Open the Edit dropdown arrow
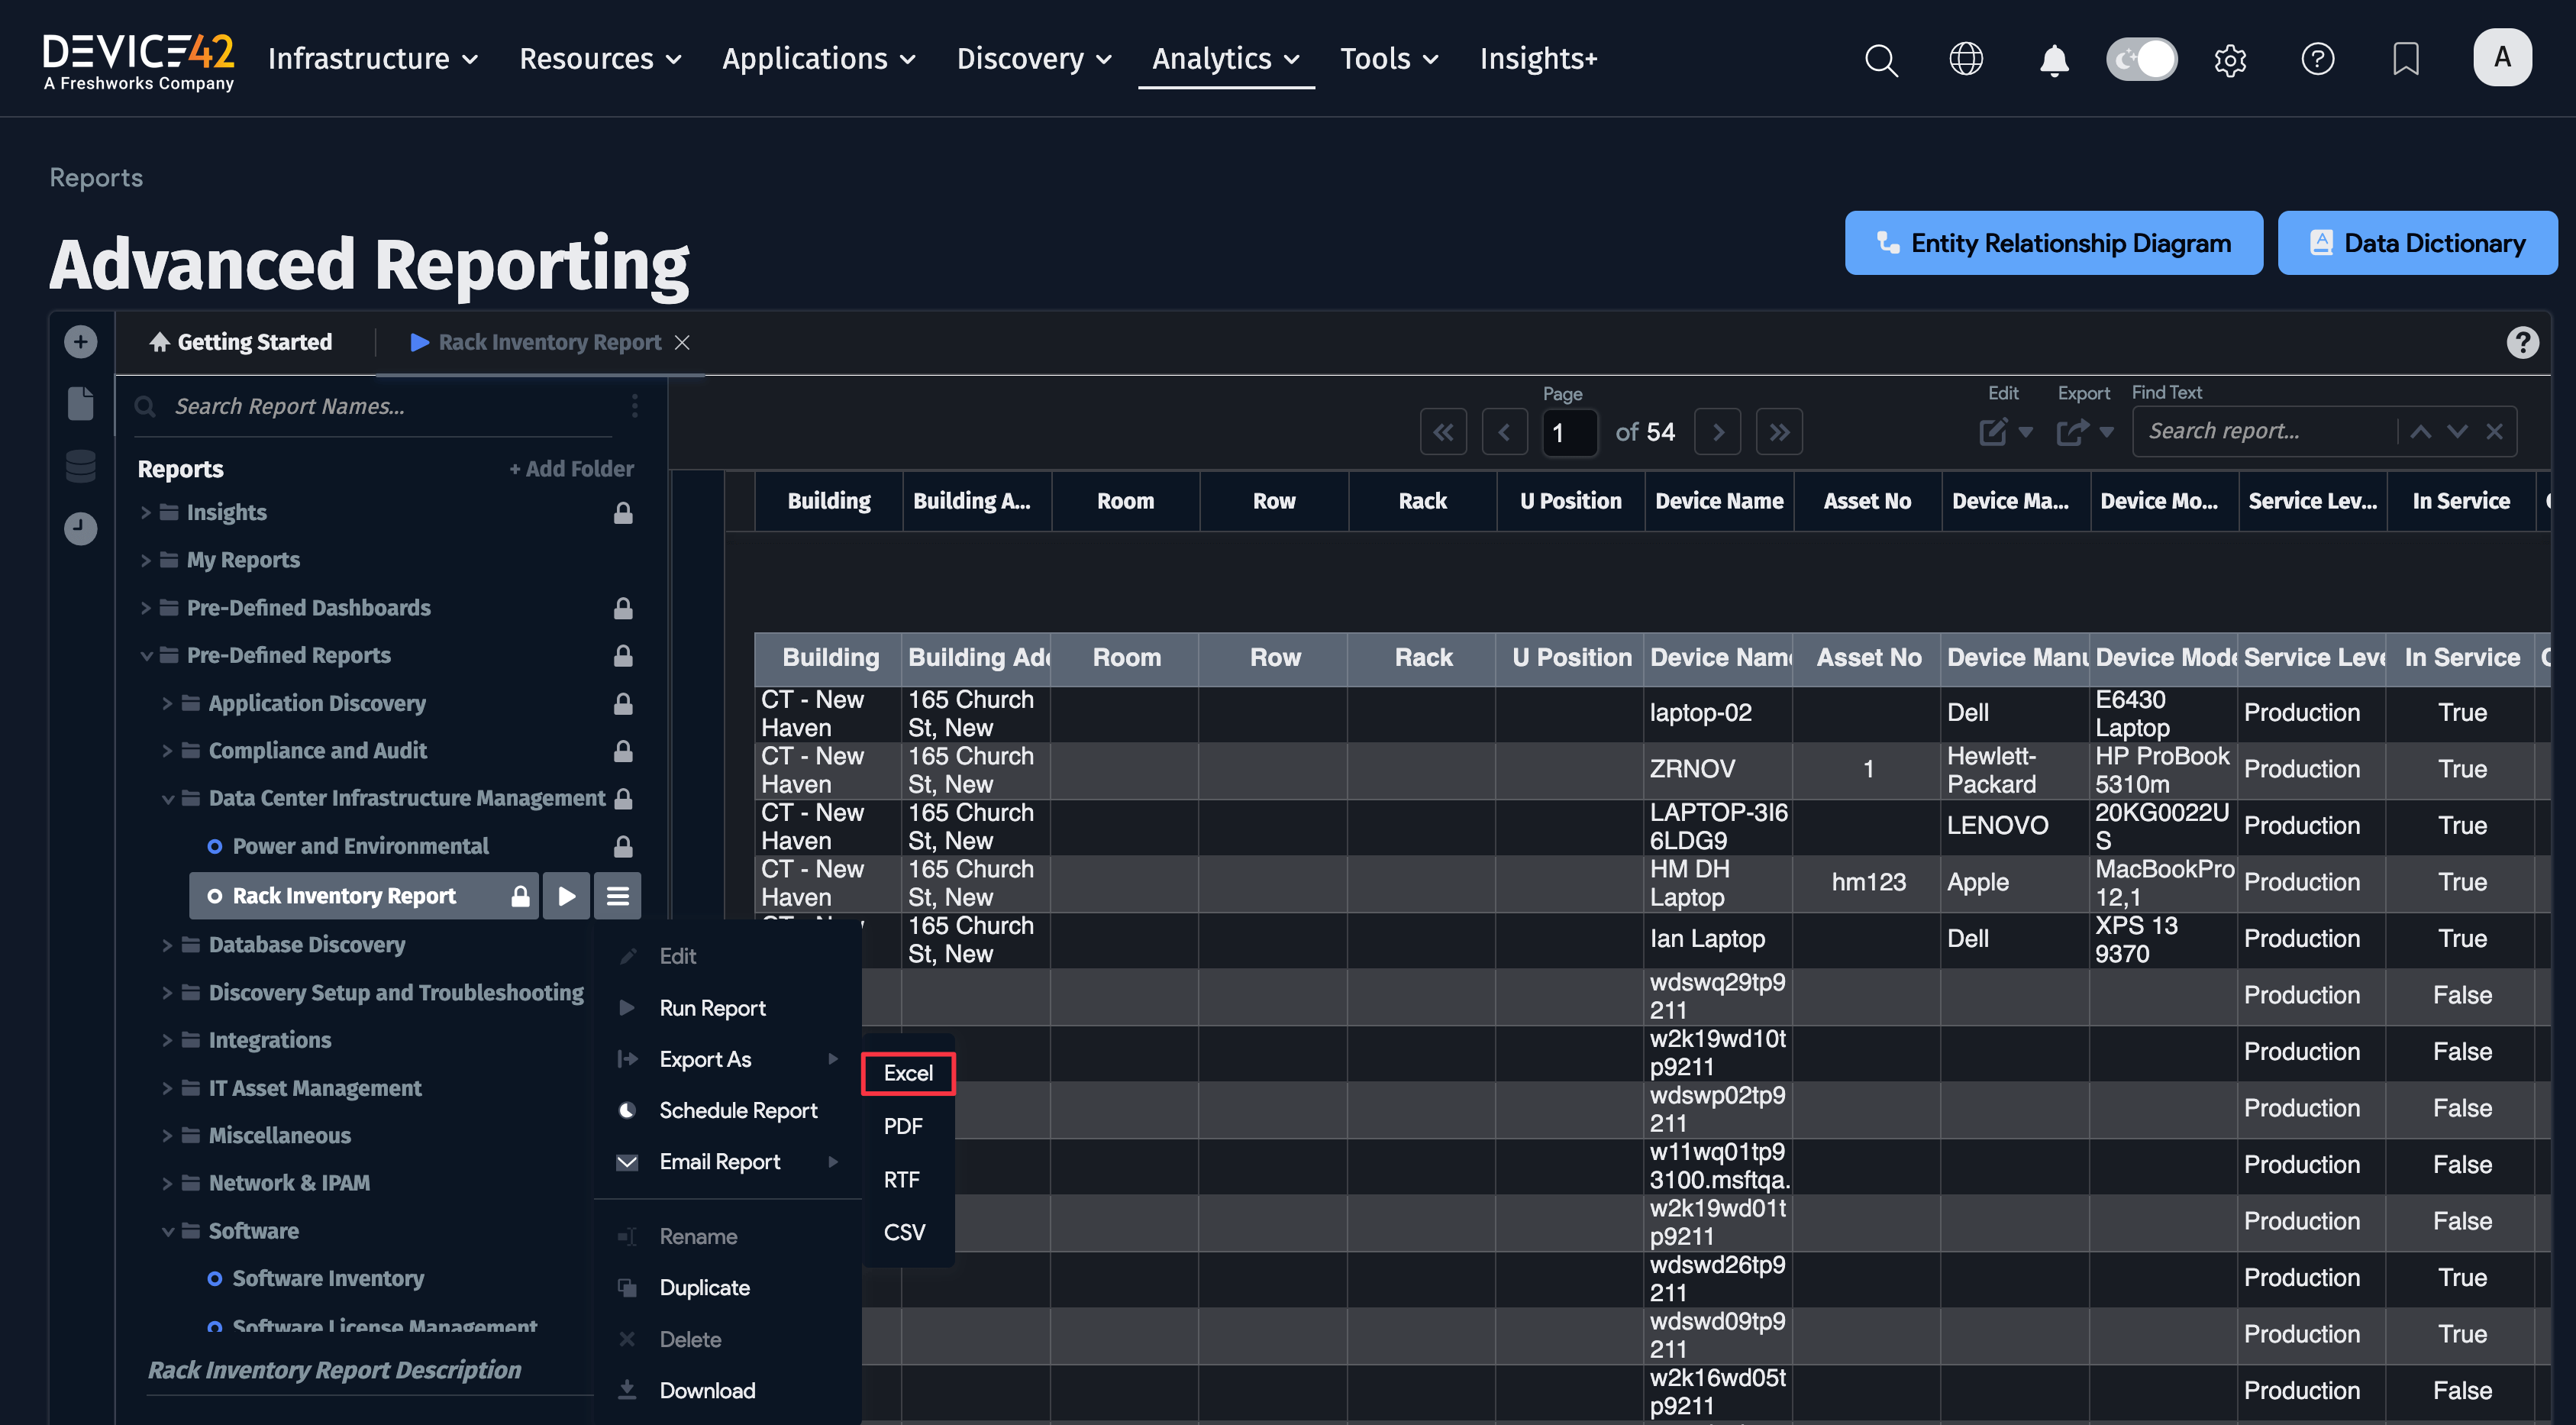Image resolution: width=2576 pixels, height=1425 pixels. (2025, 432)
